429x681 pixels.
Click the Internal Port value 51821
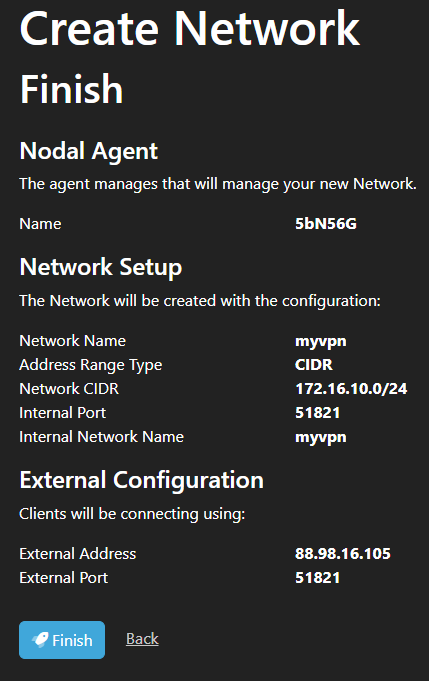317,413
